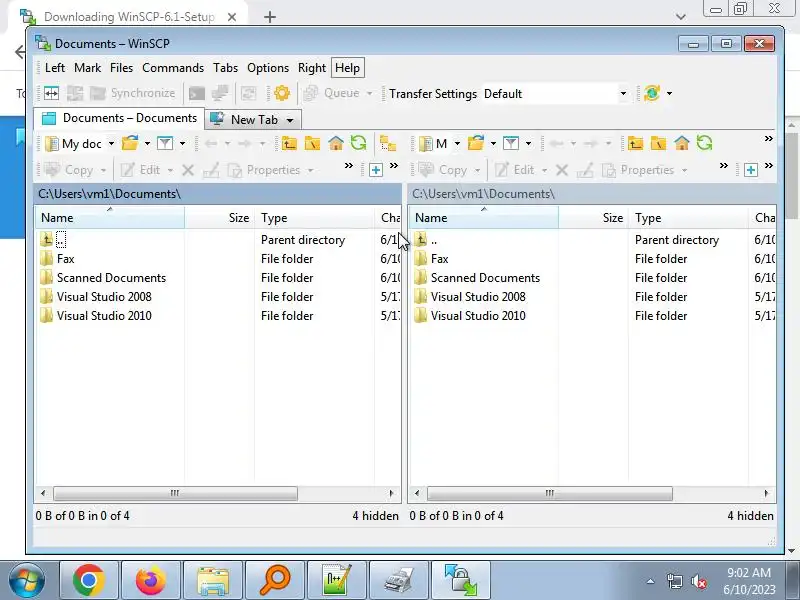Image resolution: width=800 pixels, height=600 pixels.
Task: Expand dropdown arrow beside left Open Directory icon
Action: (147, 144)
